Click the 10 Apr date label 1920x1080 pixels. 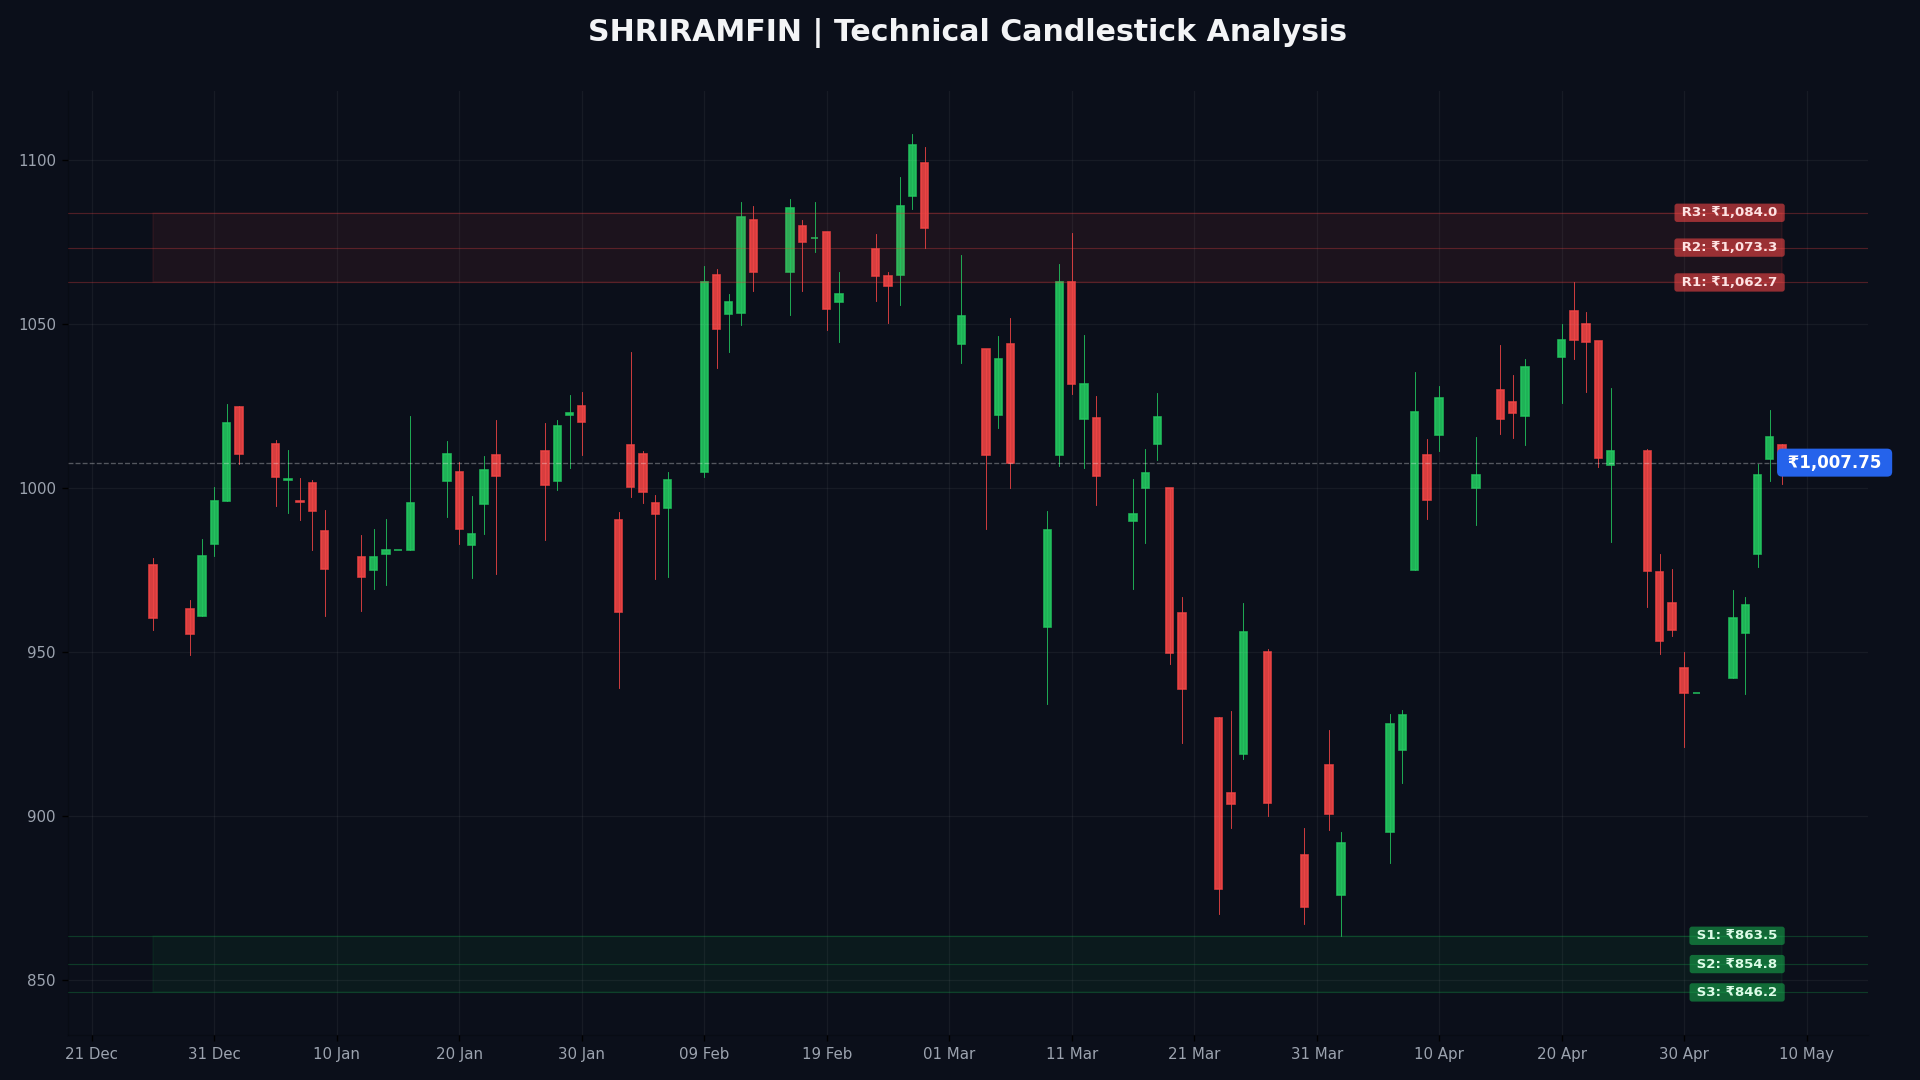1439,1054
